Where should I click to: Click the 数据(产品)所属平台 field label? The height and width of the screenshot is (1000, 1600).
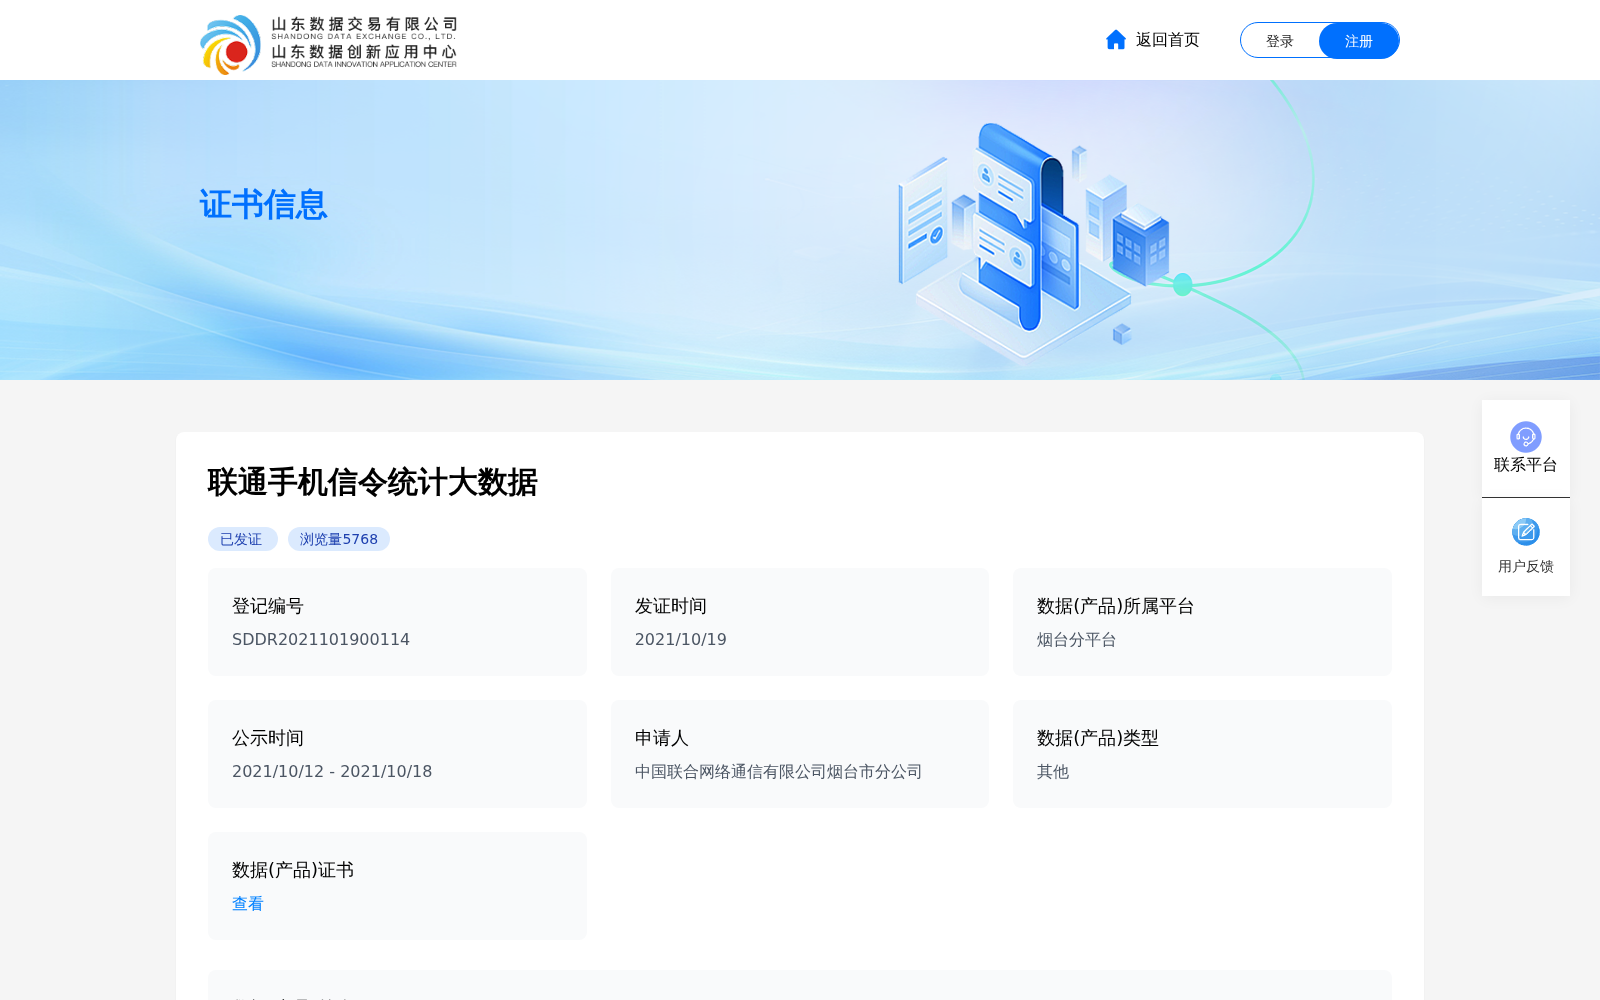tap(1116, 606)
